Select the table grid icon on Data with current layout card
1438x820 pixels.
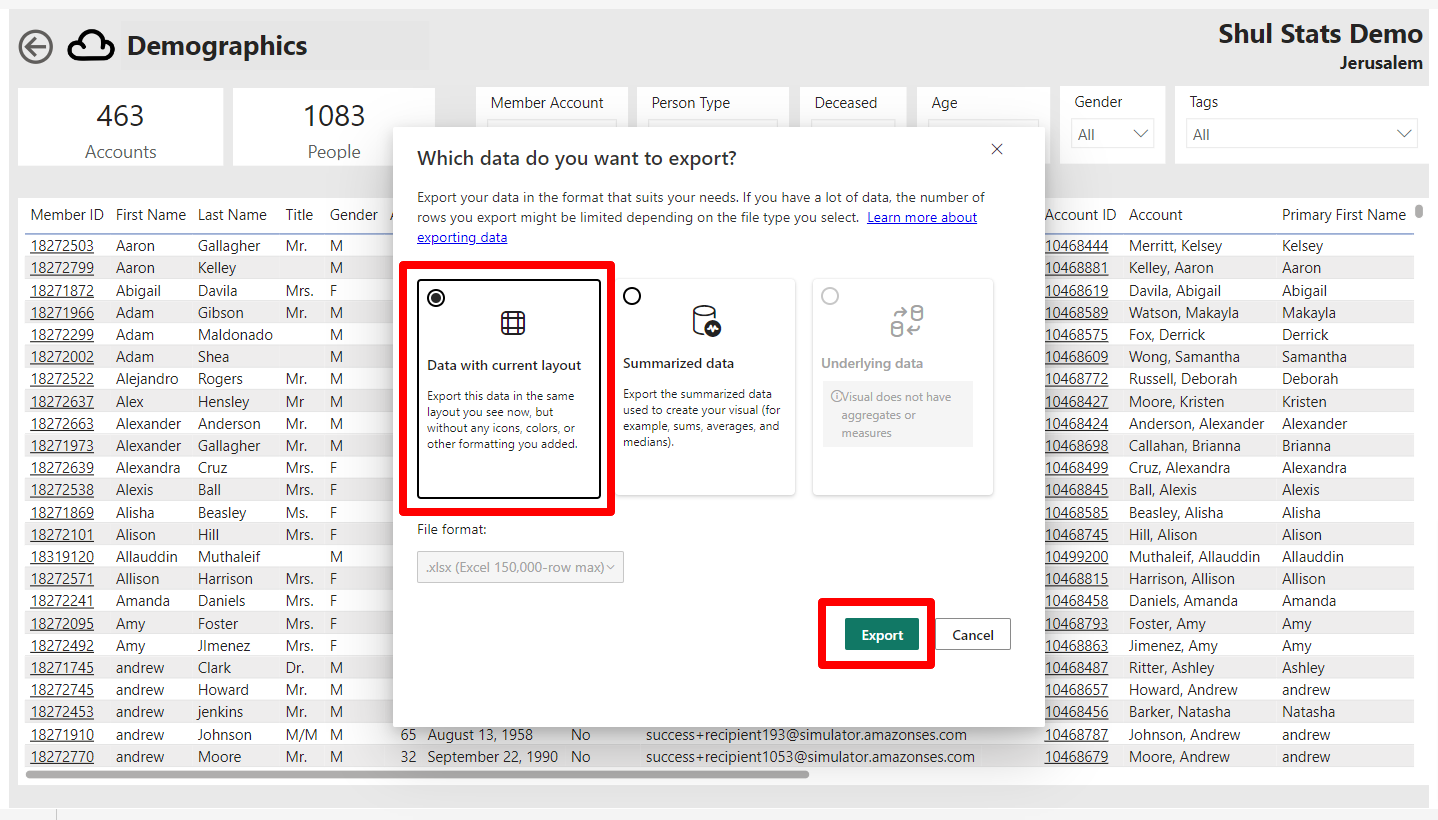point(512,323)
